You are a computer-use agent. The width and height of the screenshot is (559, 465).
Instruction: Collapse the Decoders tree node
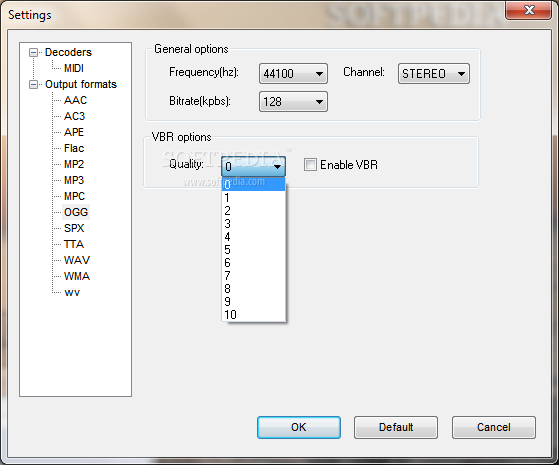click(33, 53)
